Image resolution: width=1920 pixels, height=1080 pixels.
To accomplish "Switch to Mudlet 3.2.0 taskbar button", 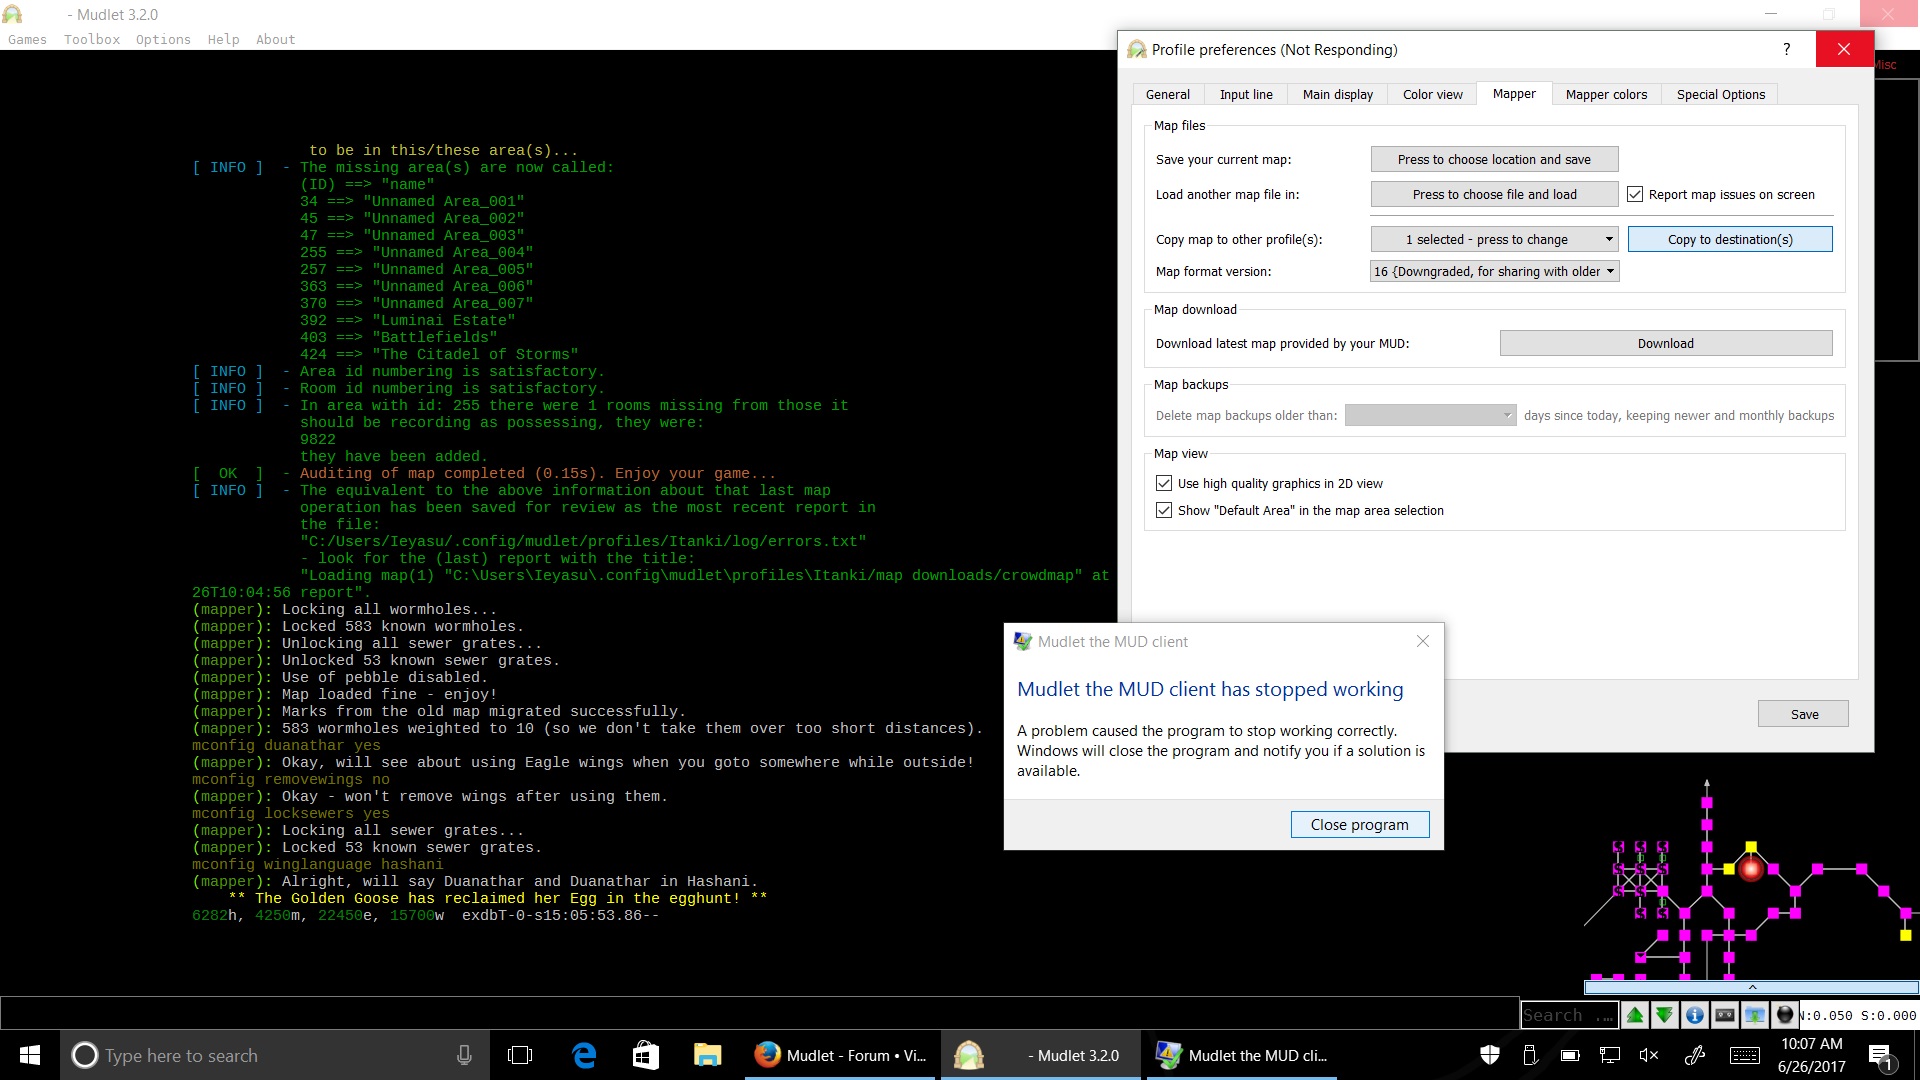I will (1041, 1055).
